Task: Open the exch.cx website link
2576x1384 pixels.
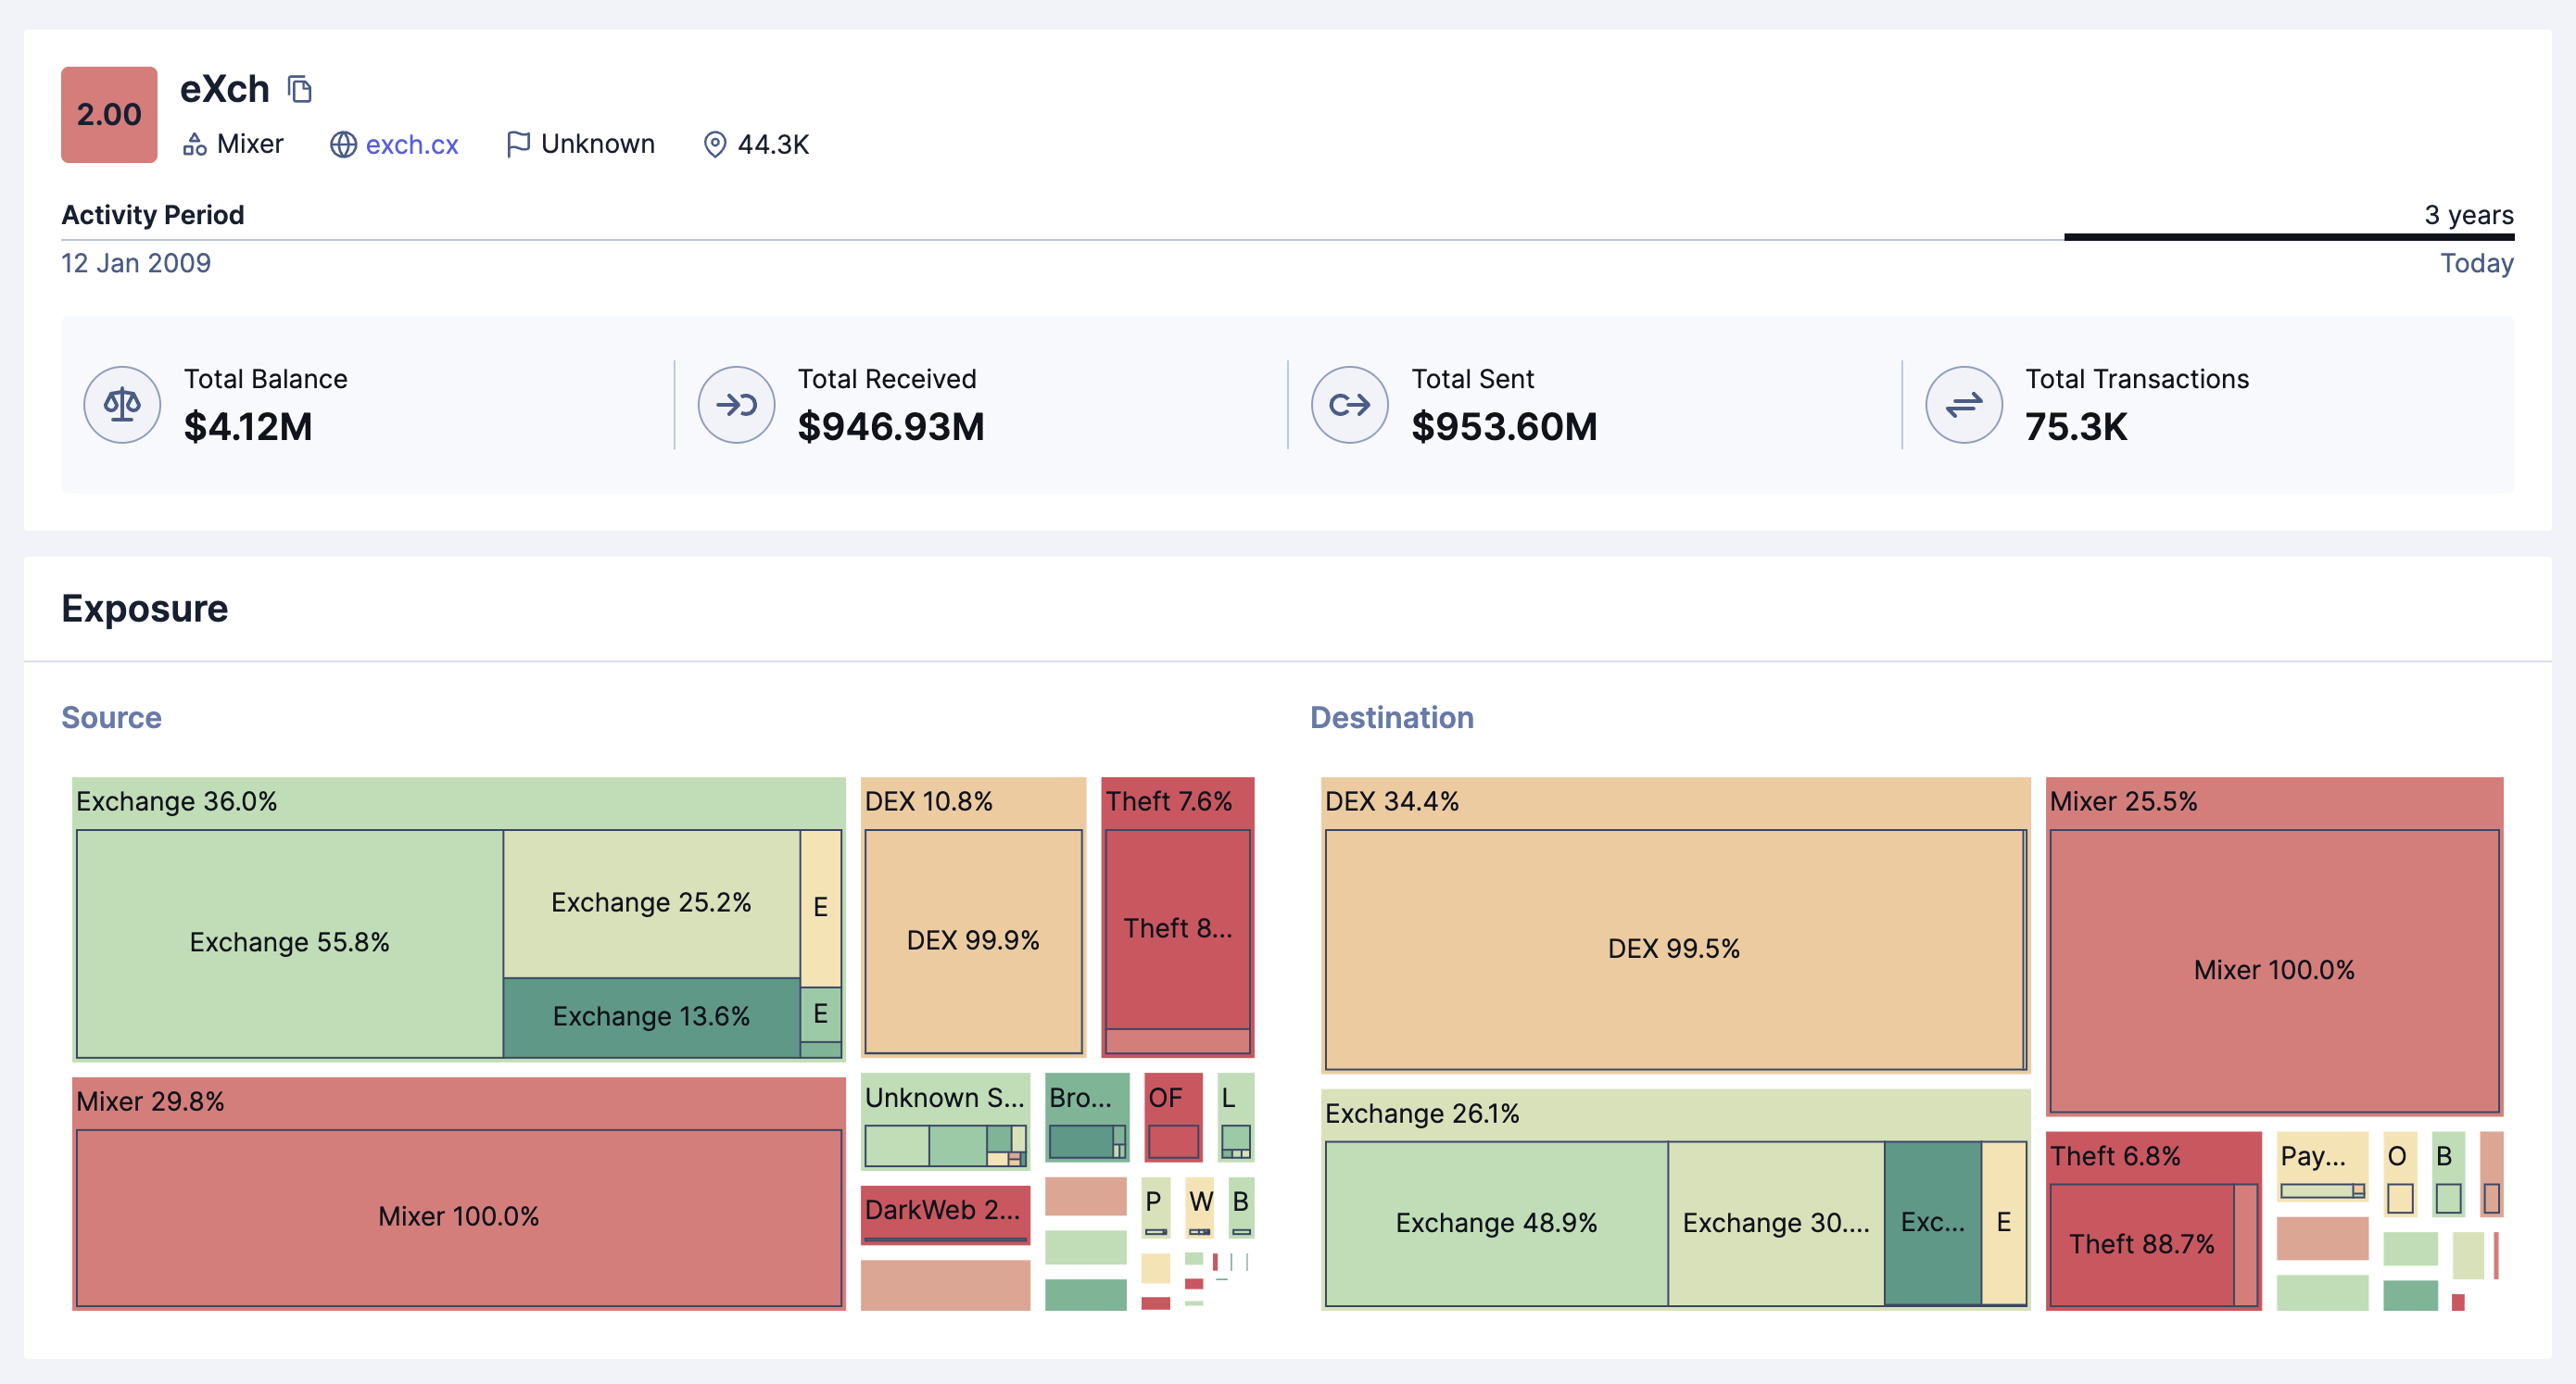Action: click(411, 145)
